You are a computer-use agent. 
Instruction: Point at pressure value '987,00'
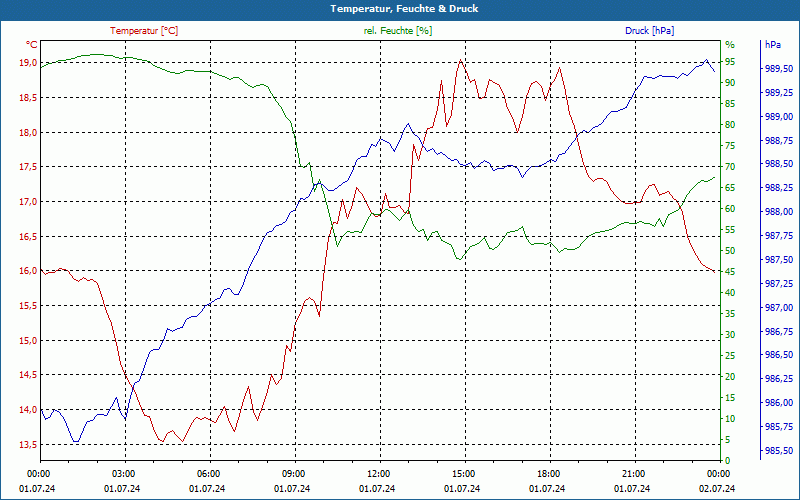(x=780, y=308)
